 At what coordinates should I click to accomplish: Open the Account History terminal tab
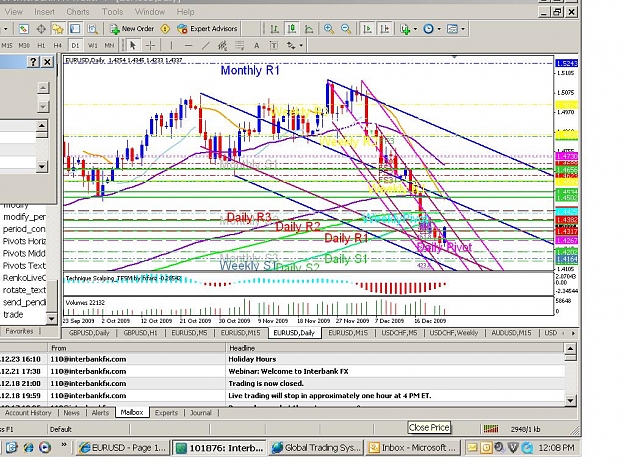click(x=28, y=413)
